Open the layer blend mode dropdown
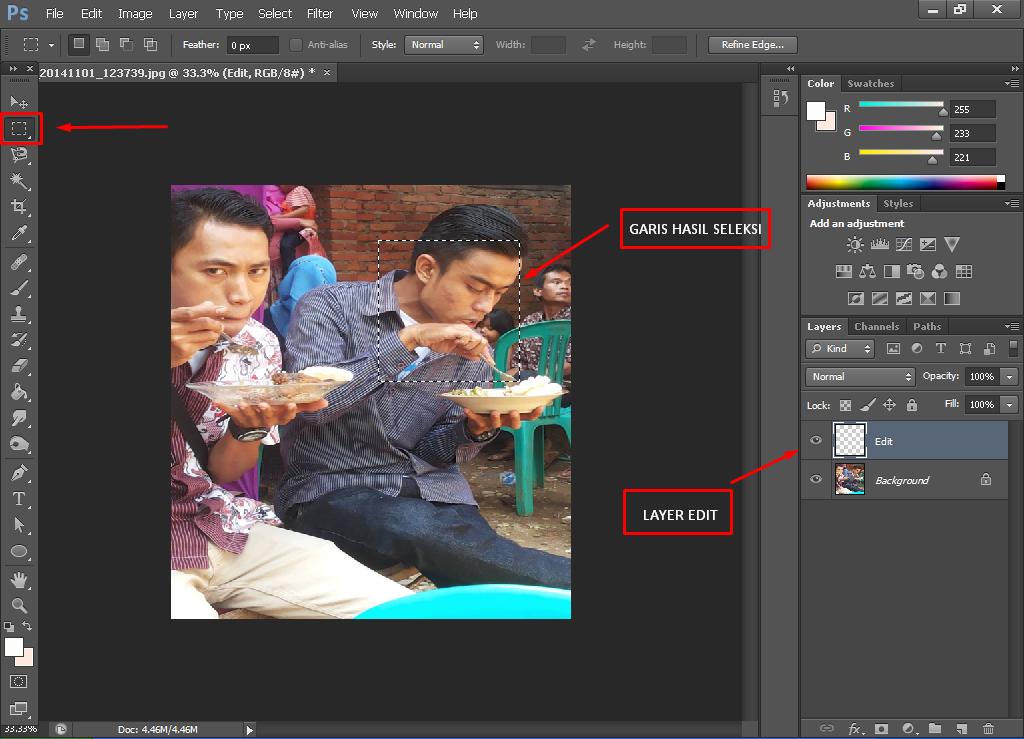The width and height of the screenshot is (1024, 739). 860,377
